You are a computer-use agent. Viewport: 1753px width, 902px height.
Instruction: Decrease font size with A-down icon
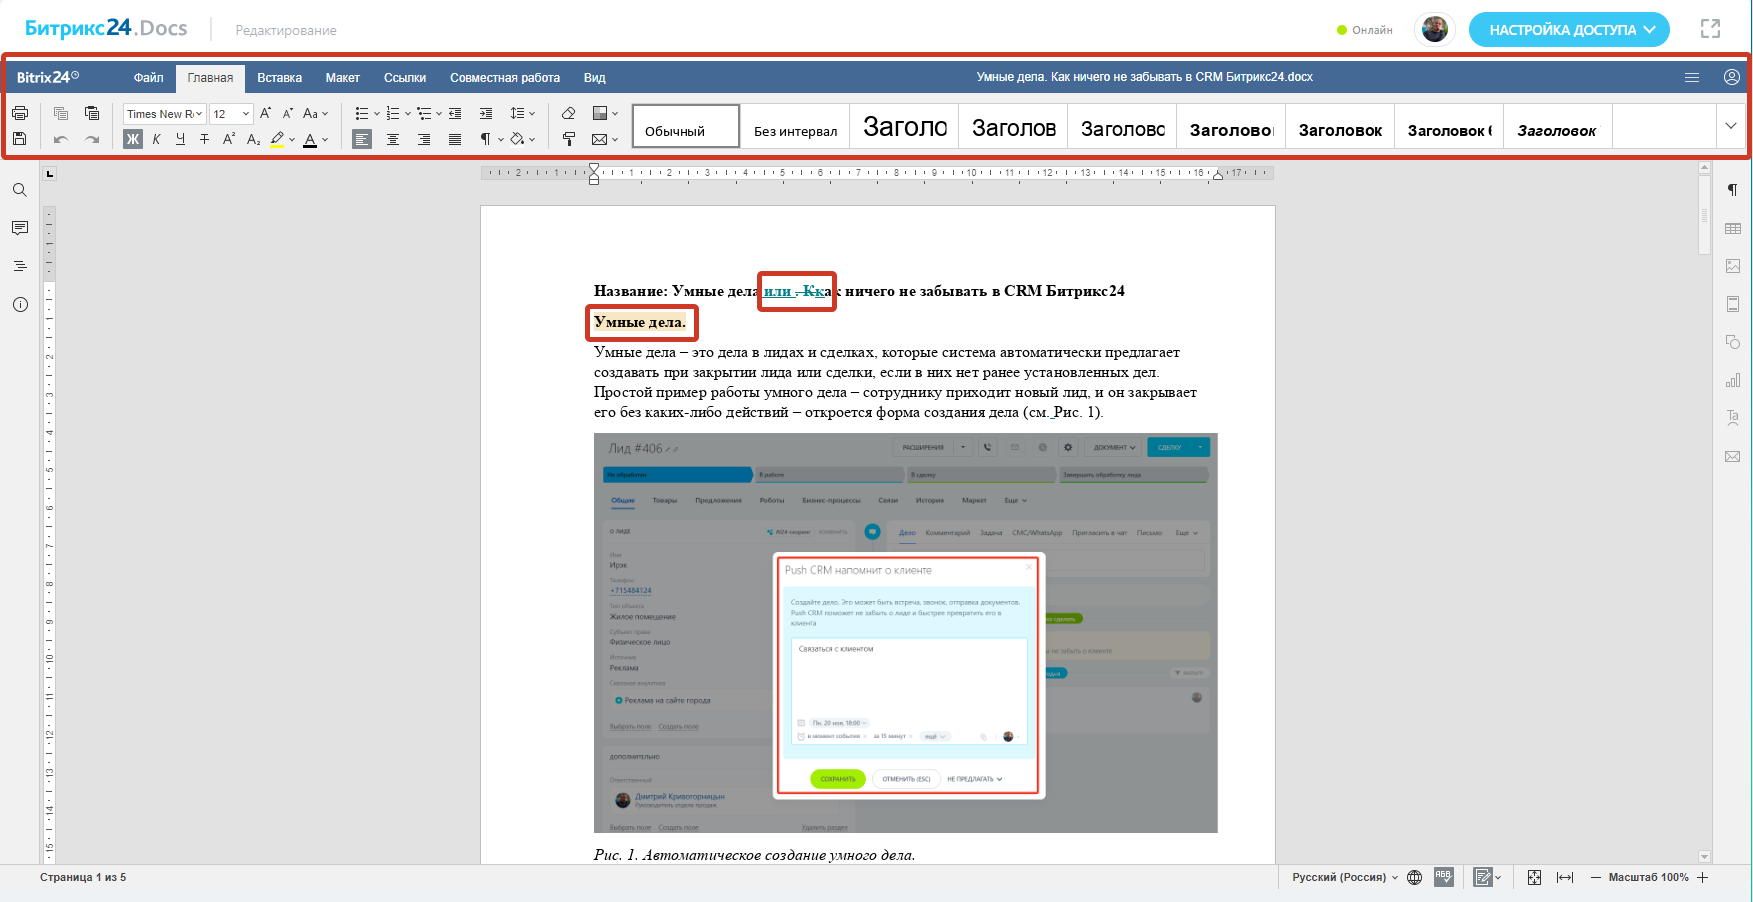[x=288, y=113]
